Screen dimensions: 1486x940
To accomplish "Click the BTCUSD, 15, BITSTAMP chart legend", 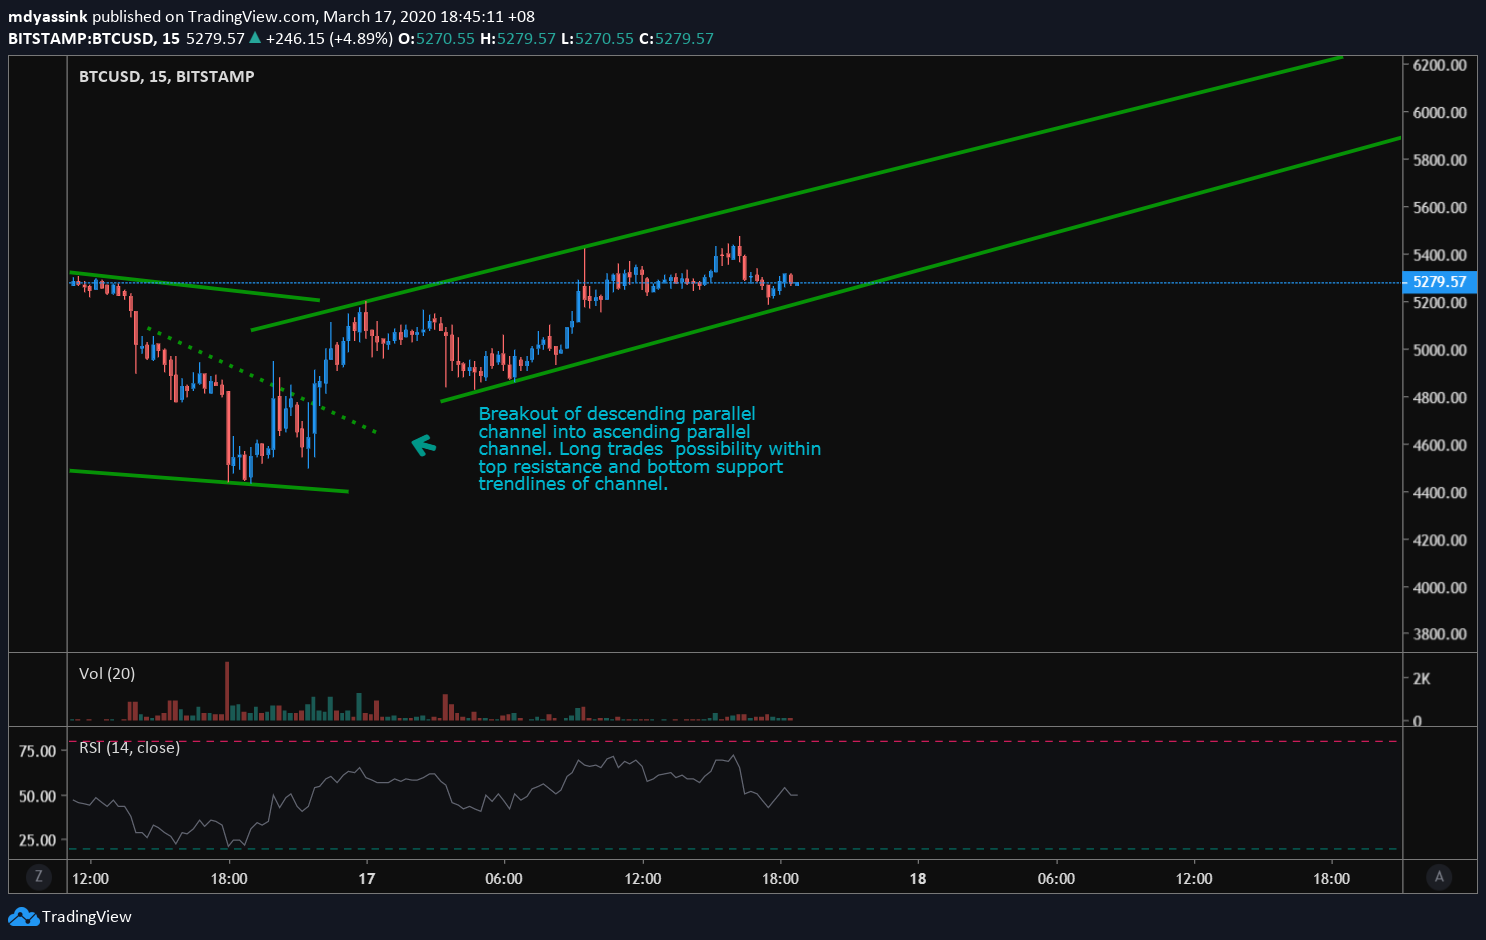I will point(167,76).
